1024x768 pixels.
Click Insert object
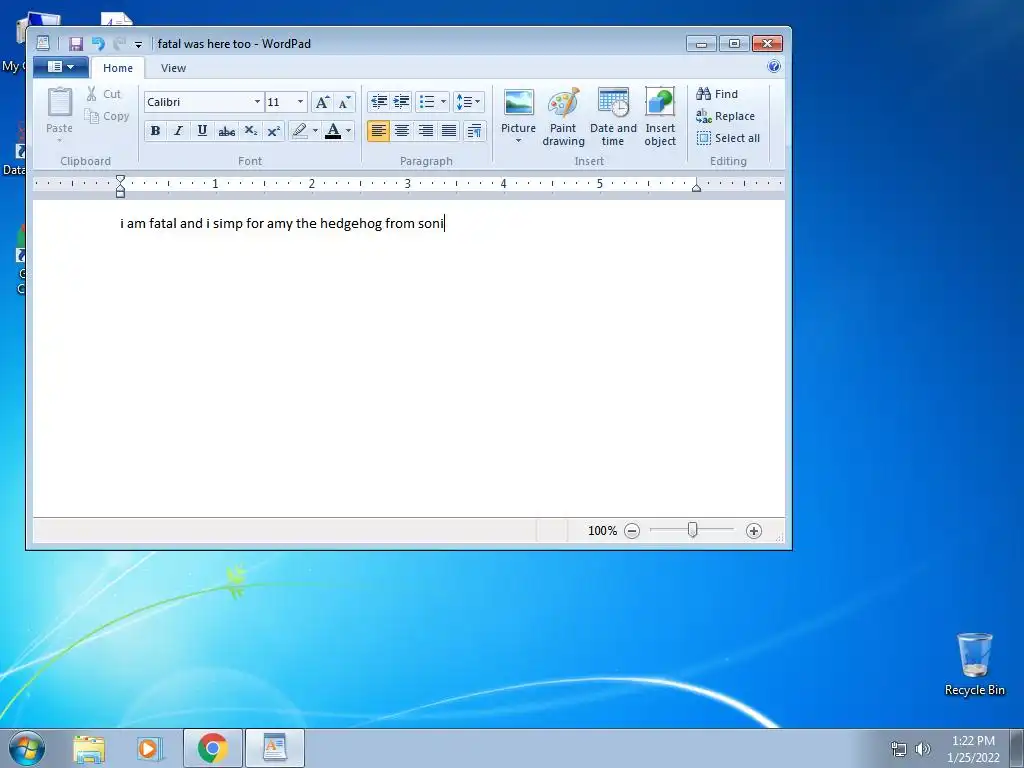(660, 117)
